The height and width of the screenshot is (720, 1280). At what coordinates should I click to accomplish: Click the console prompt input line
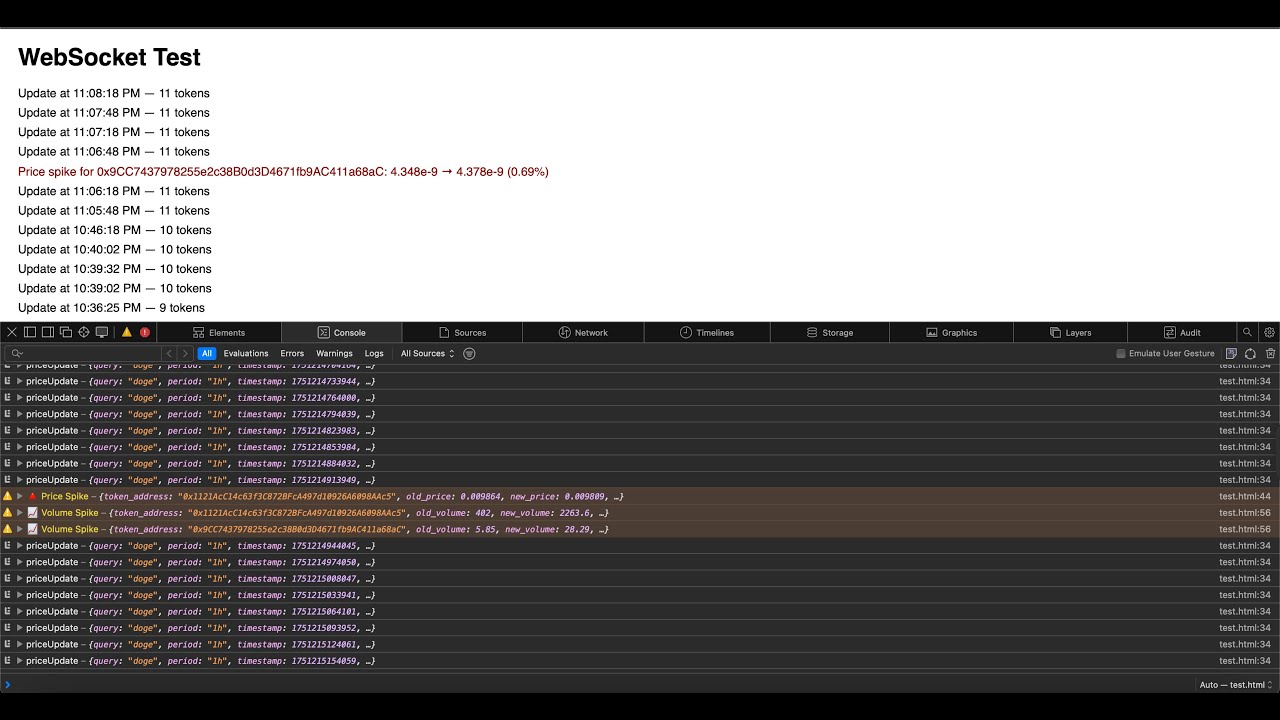point(600,685)
